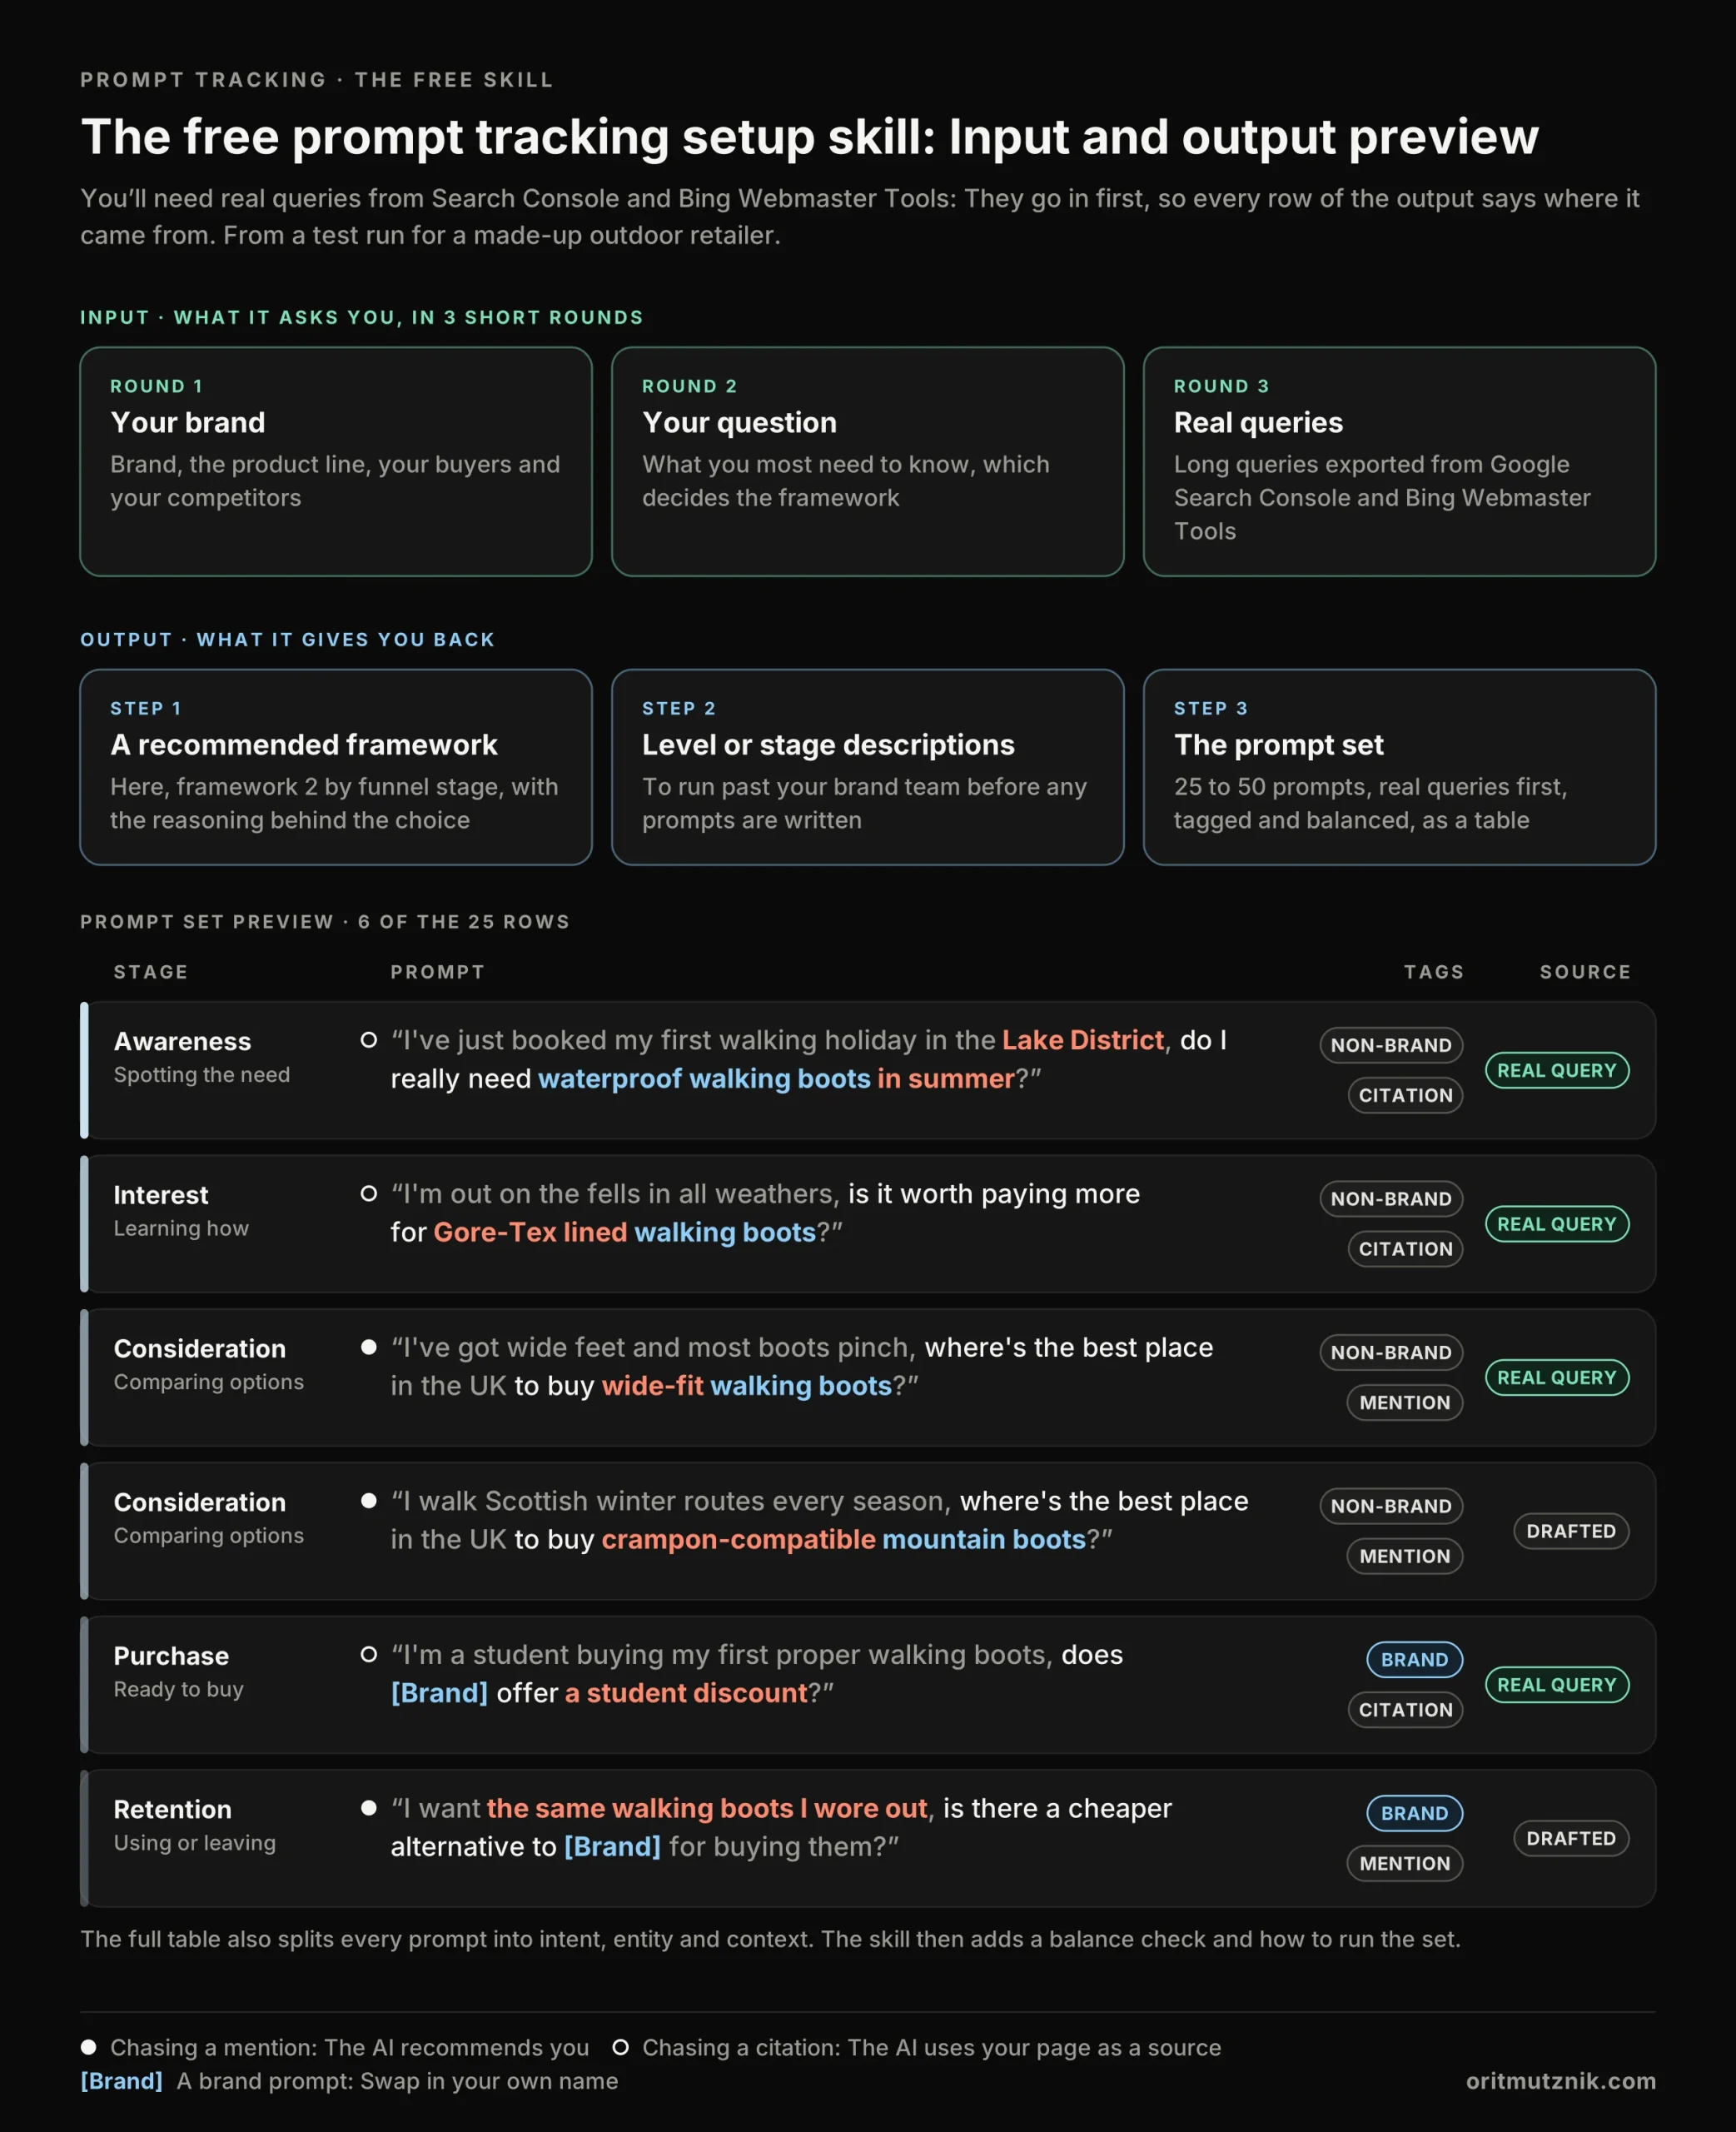Viewport: 1736px width, 2132px height.
Task: Click the CITATION tag in the Purchase row
Action: [1405, 1710]
